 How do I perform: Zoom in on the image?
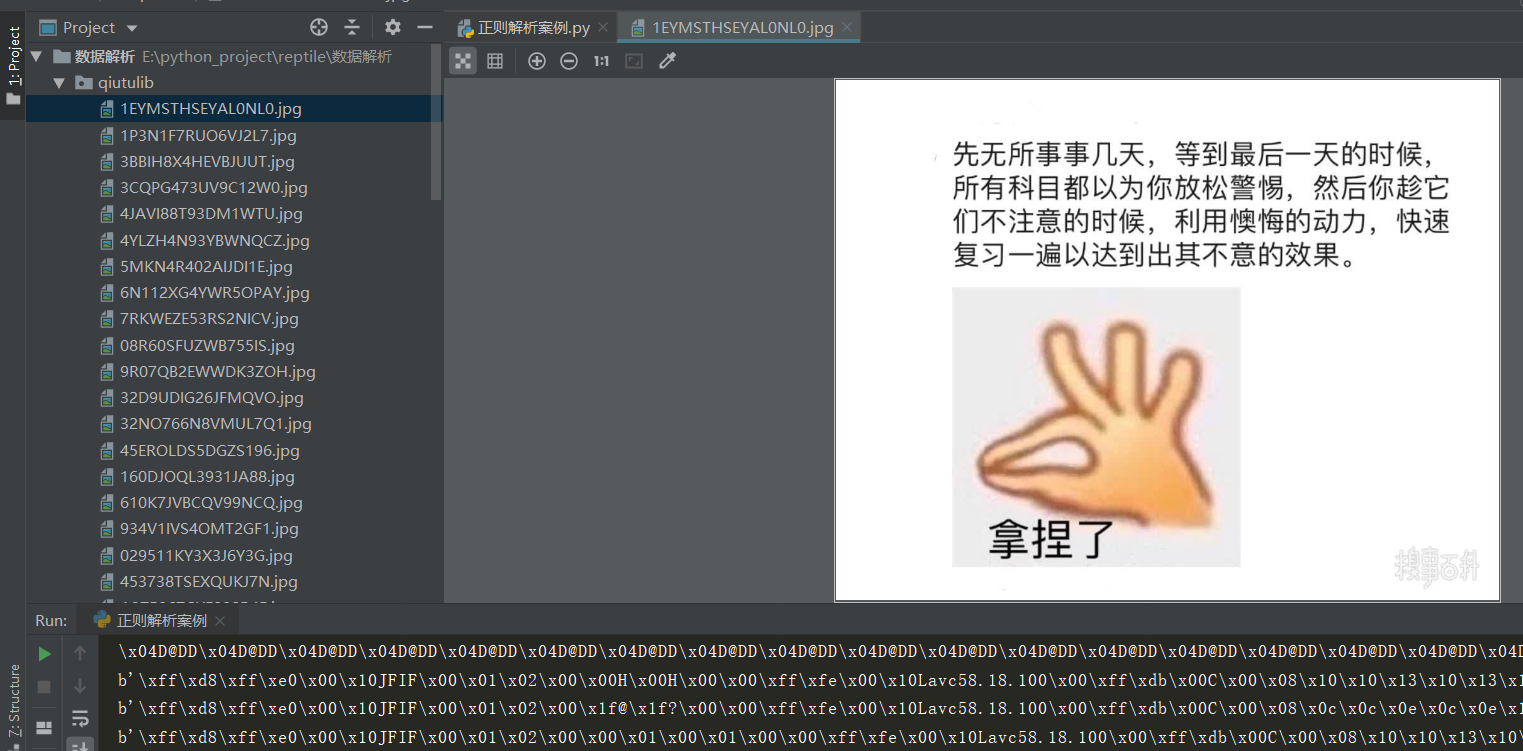pyautogui.click(x=537, y=61)
